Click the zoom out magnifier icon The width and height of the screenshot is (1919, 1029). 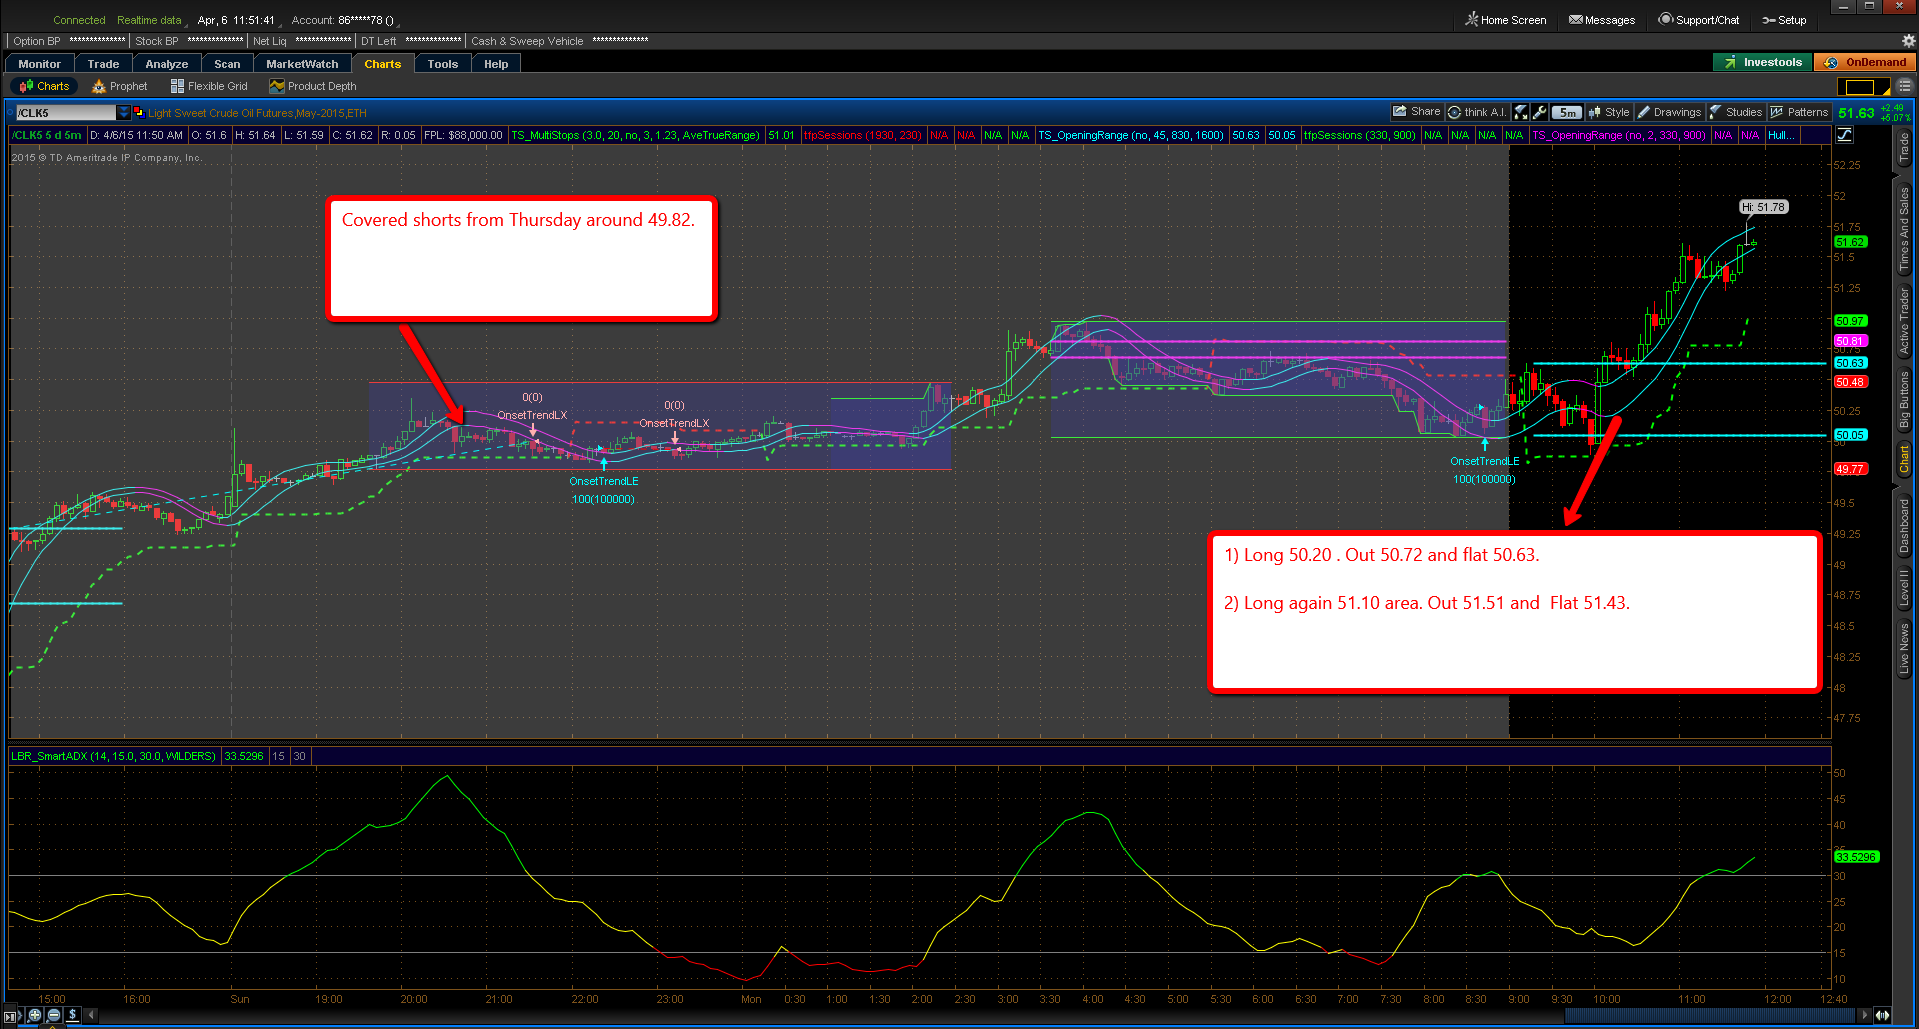pyautogui.click(x=54, y=1015)
